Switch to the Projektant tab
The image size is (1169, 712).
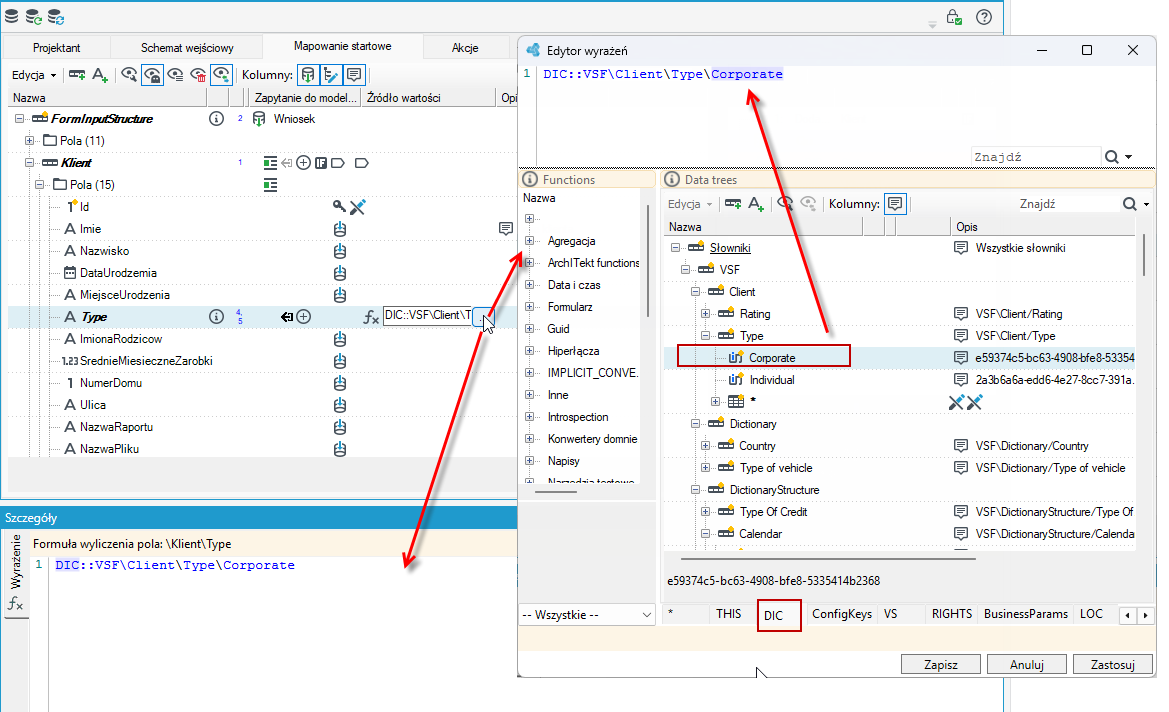(57, 47)
